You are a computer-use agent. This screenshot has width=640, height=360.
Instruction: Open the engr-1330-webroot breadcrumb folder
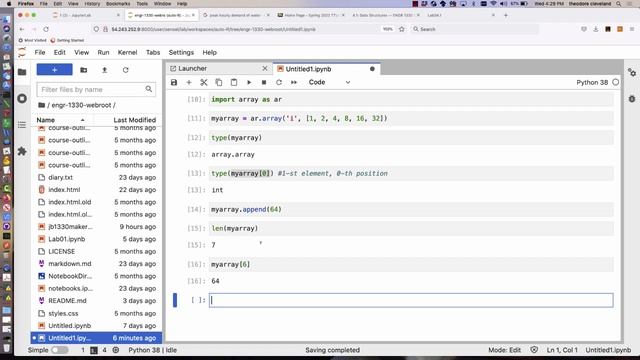tap(82, 105)
